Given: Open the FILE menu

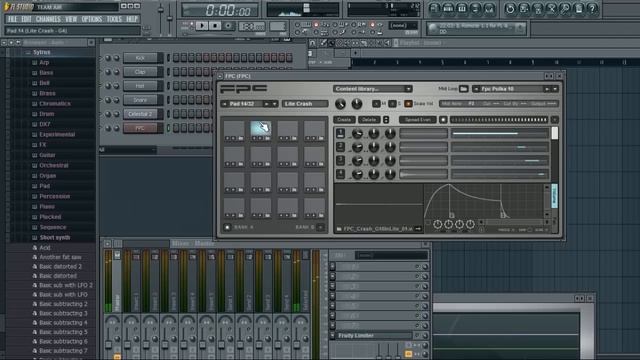Looking at the screenshot, I should coord(12,19).
